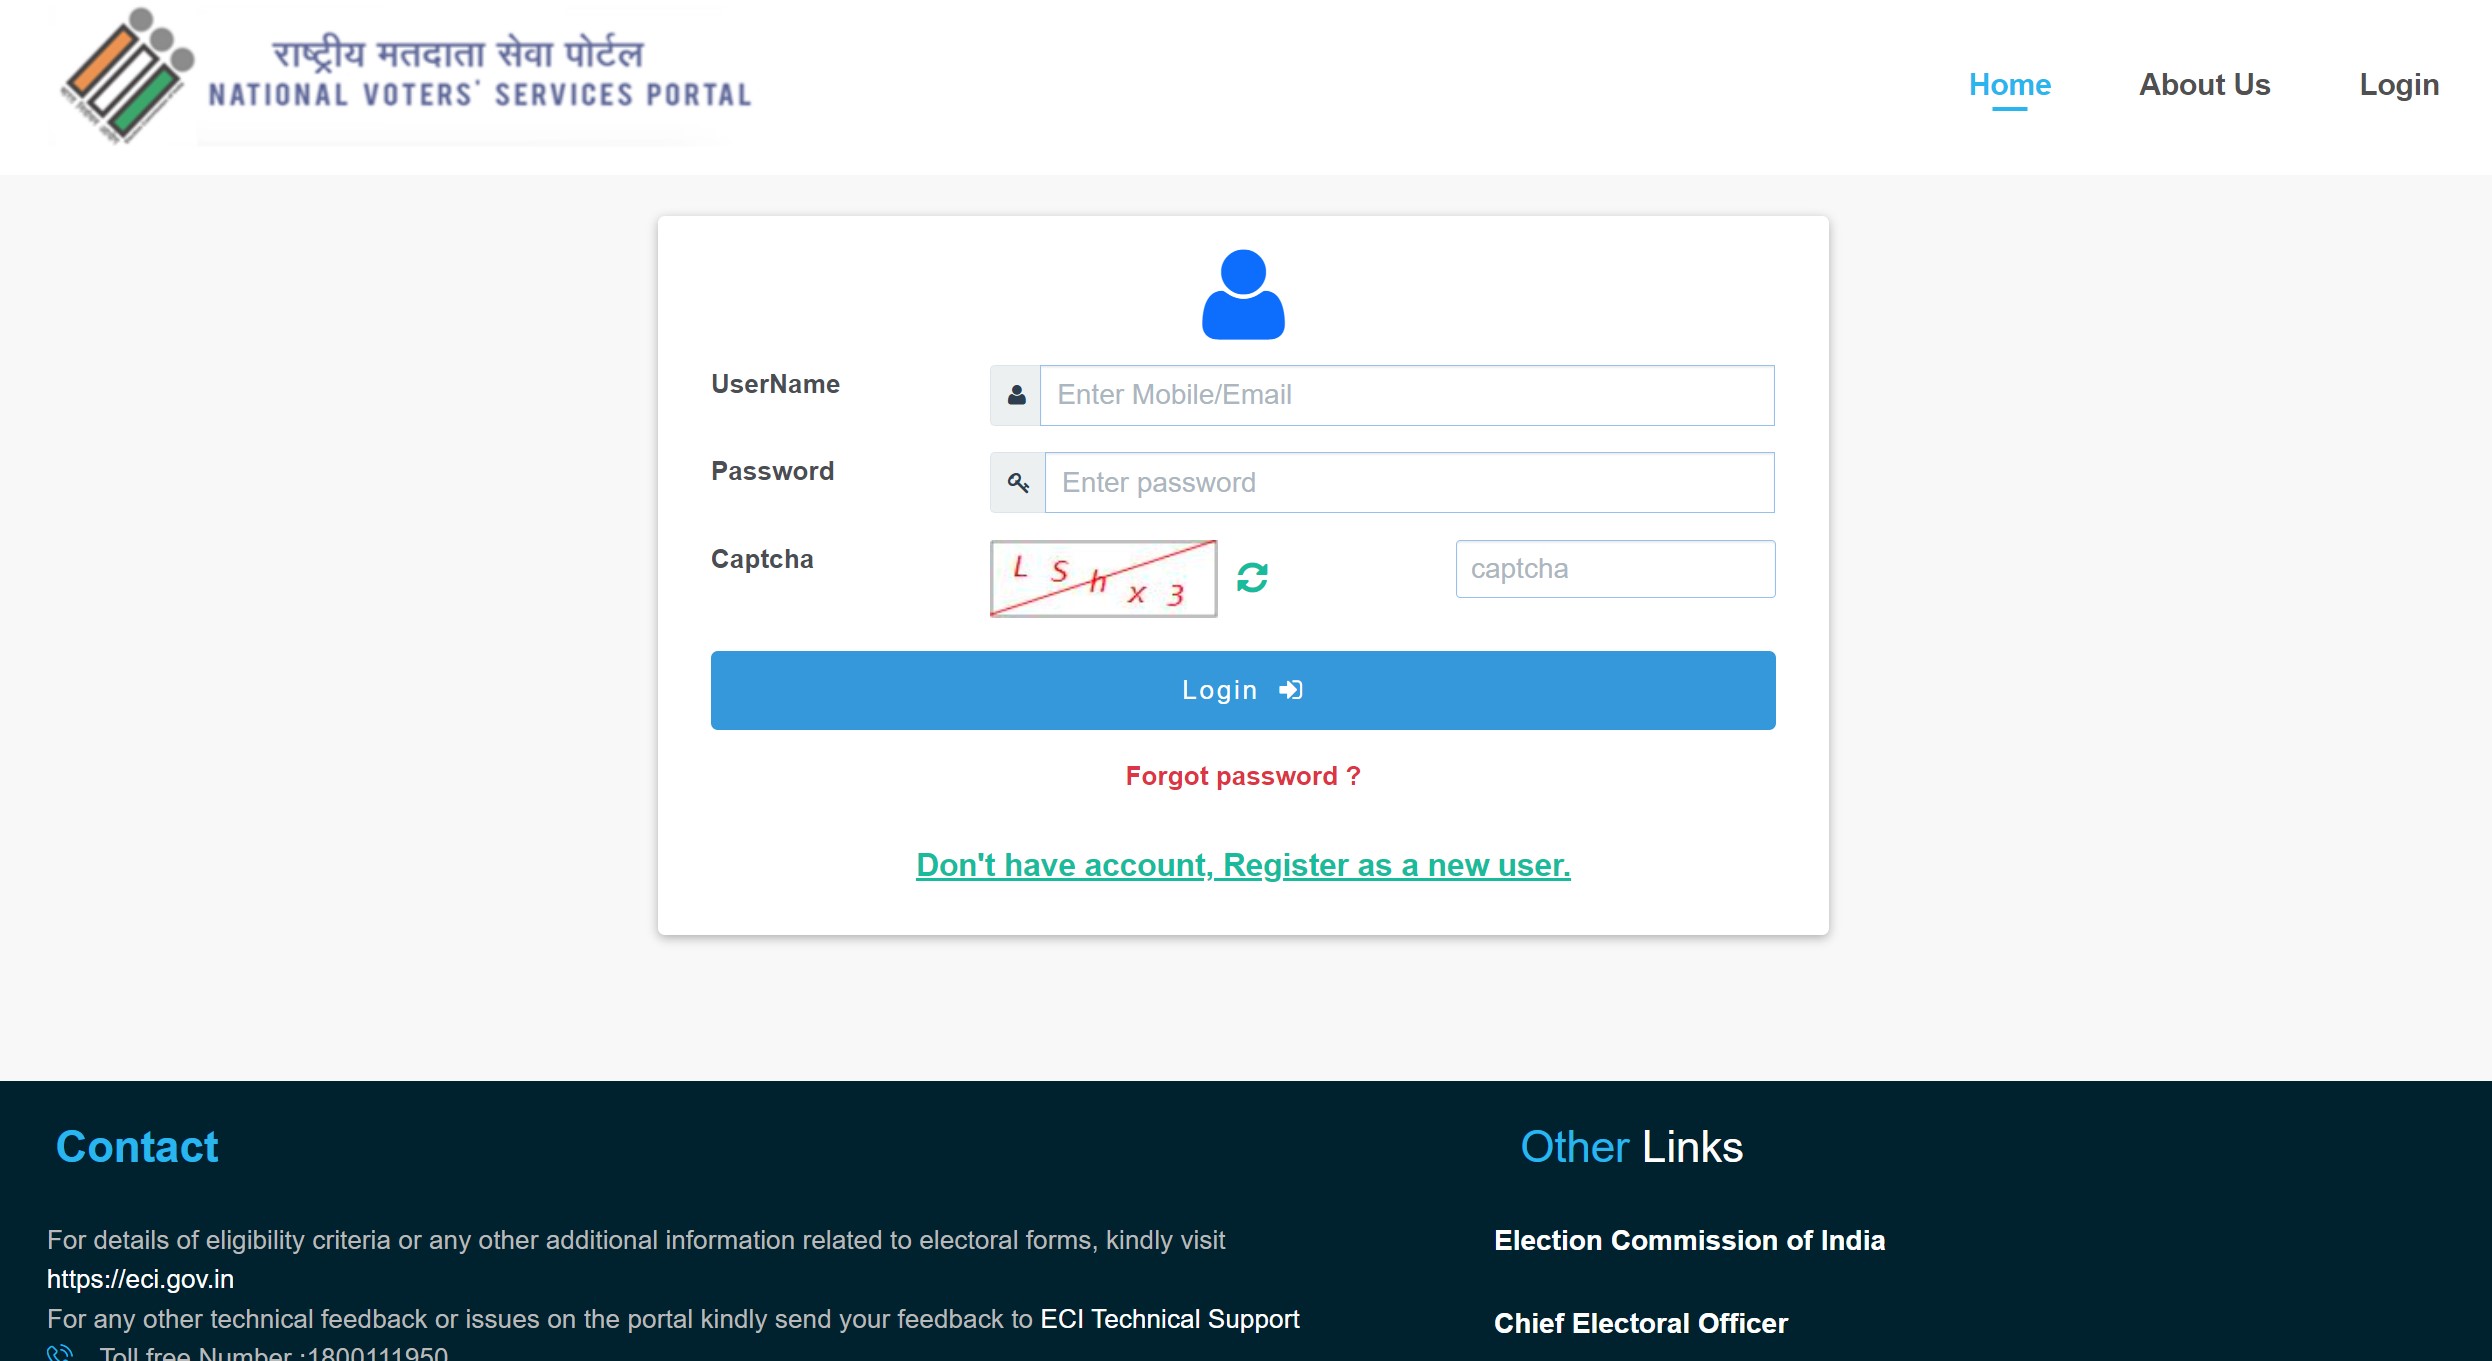Click the Election Commission of India footer link

[1689, 1240]
